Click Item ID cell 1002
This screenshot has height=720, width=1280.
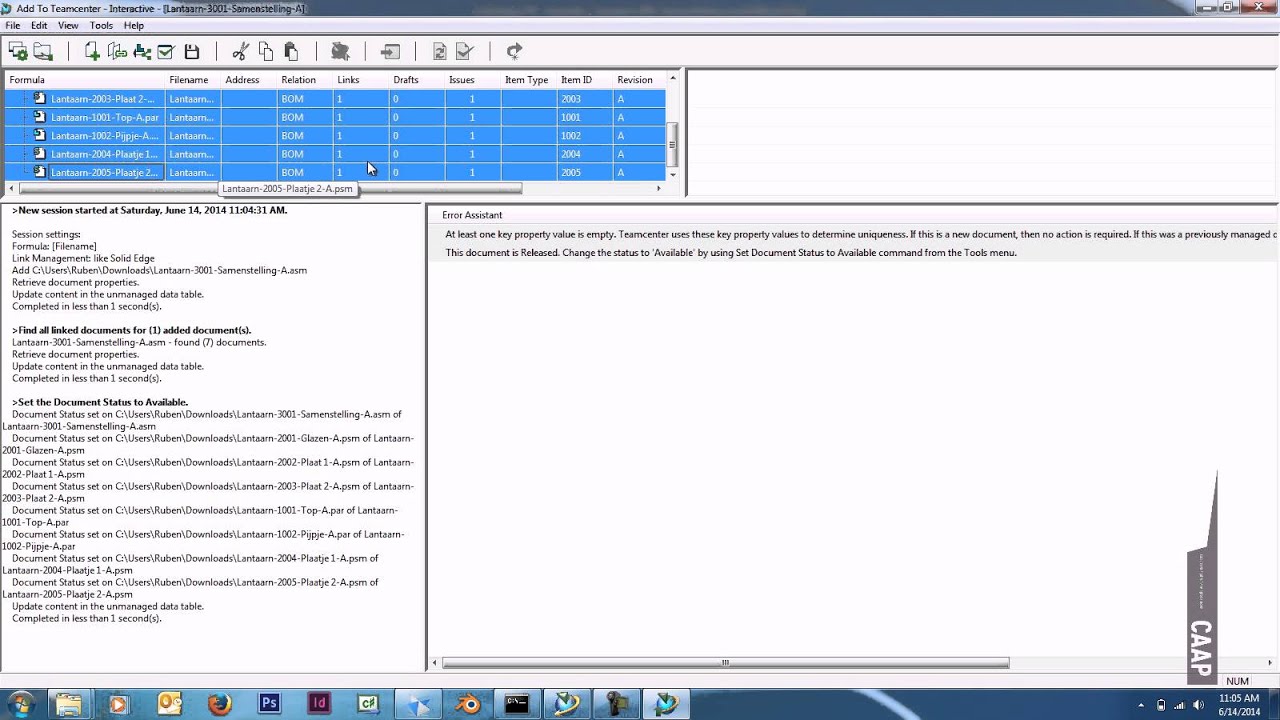click(x=585, y=135)
